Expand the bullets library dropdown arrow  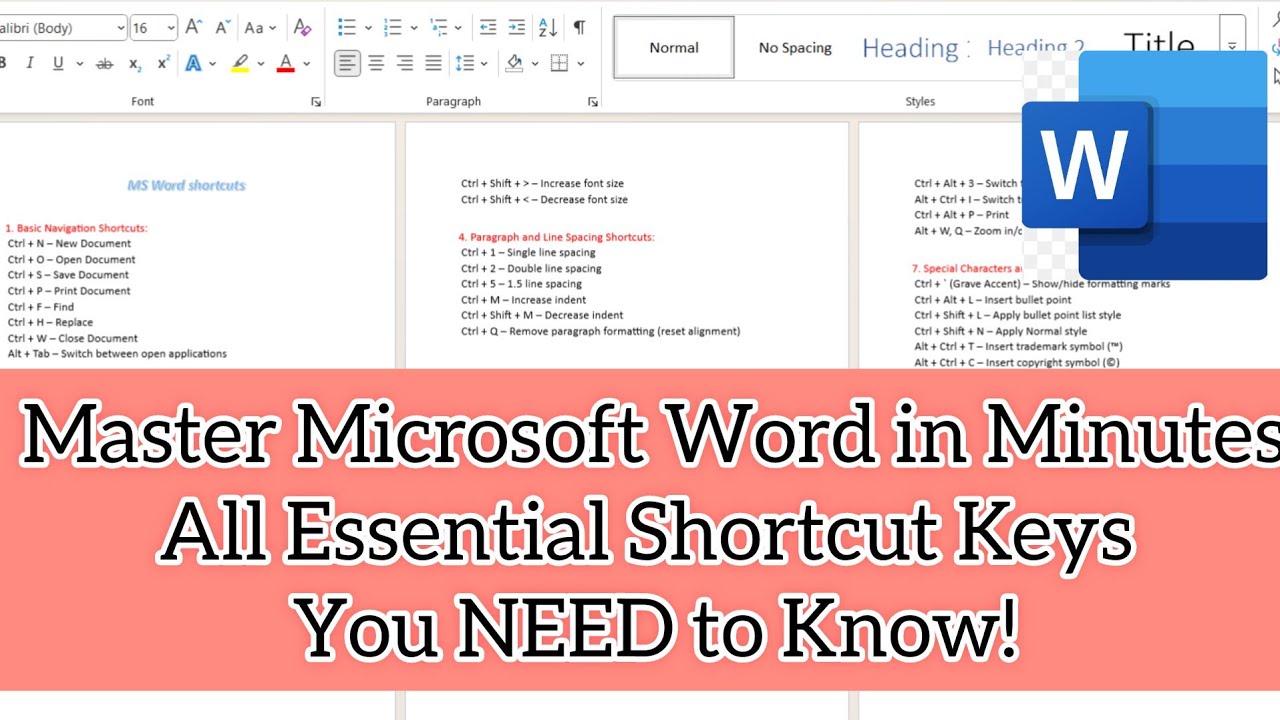(x=368, y=28)
